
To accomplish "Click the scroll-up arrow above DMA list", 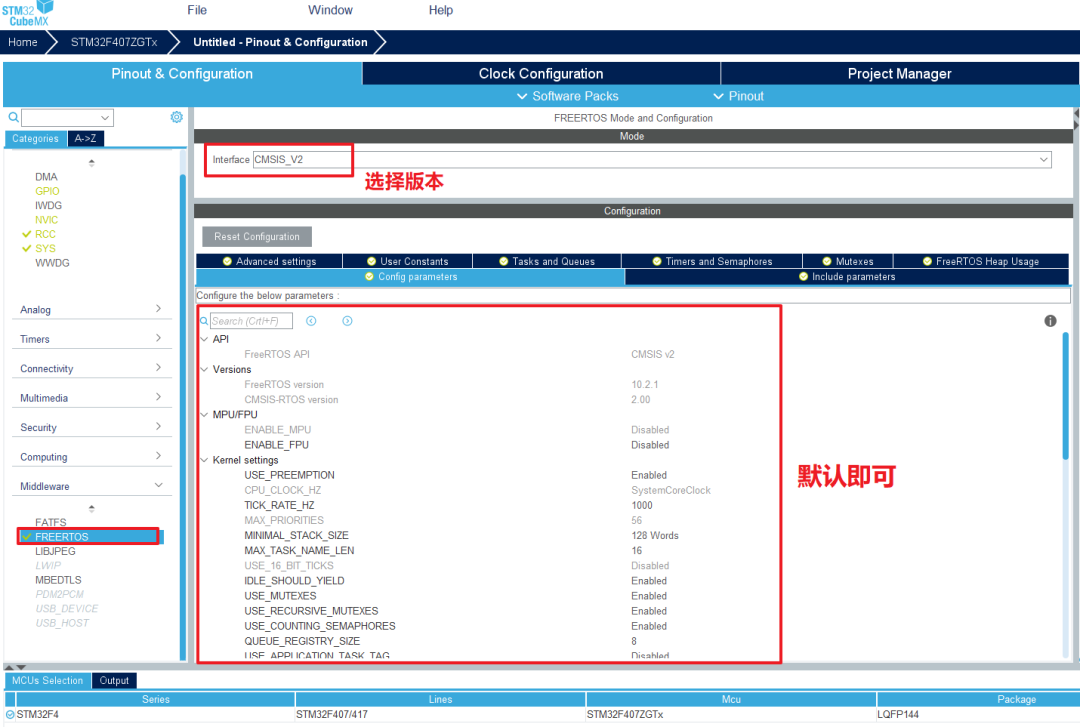I will pyautogui.click(x=92, y=163).
